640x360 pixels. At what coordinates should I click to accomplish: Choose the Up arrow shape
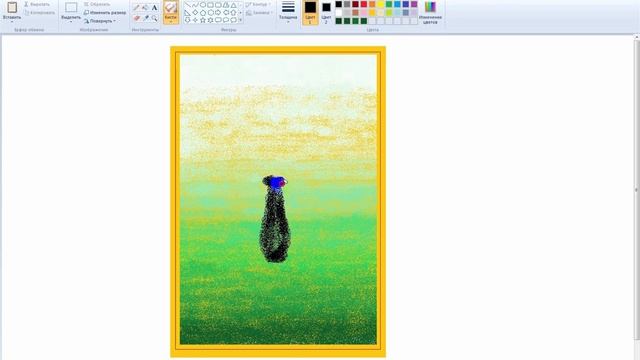233,13
